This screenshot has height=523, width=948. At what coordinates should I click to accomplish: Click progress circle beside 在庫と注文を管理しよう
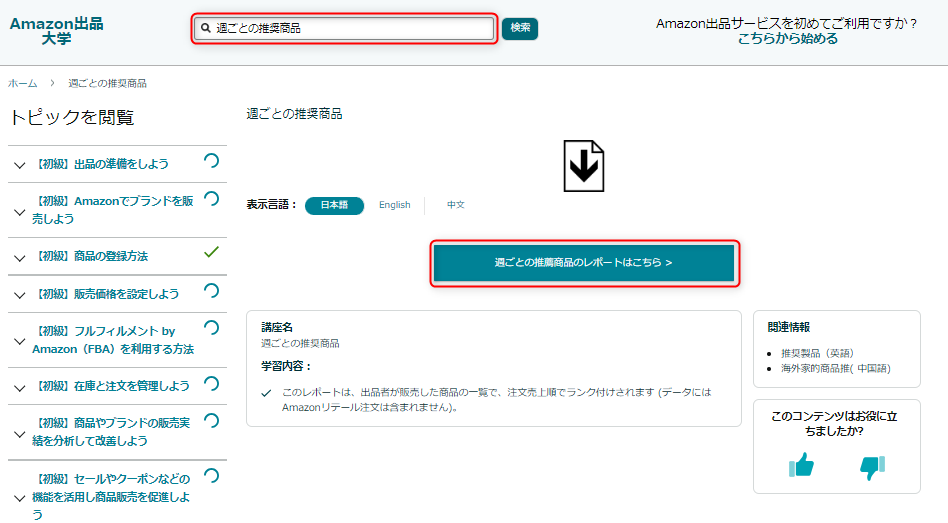click(211, 383)
